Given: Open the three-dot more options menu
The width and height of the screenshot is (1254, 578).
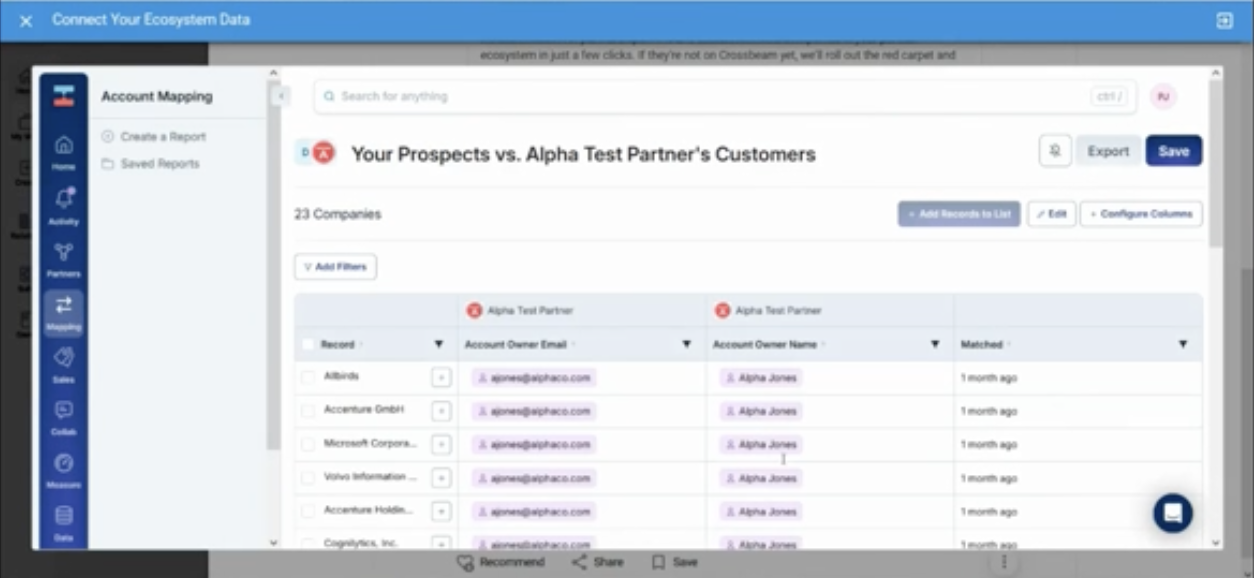Looking at the screenshot, I should 1004,562.
